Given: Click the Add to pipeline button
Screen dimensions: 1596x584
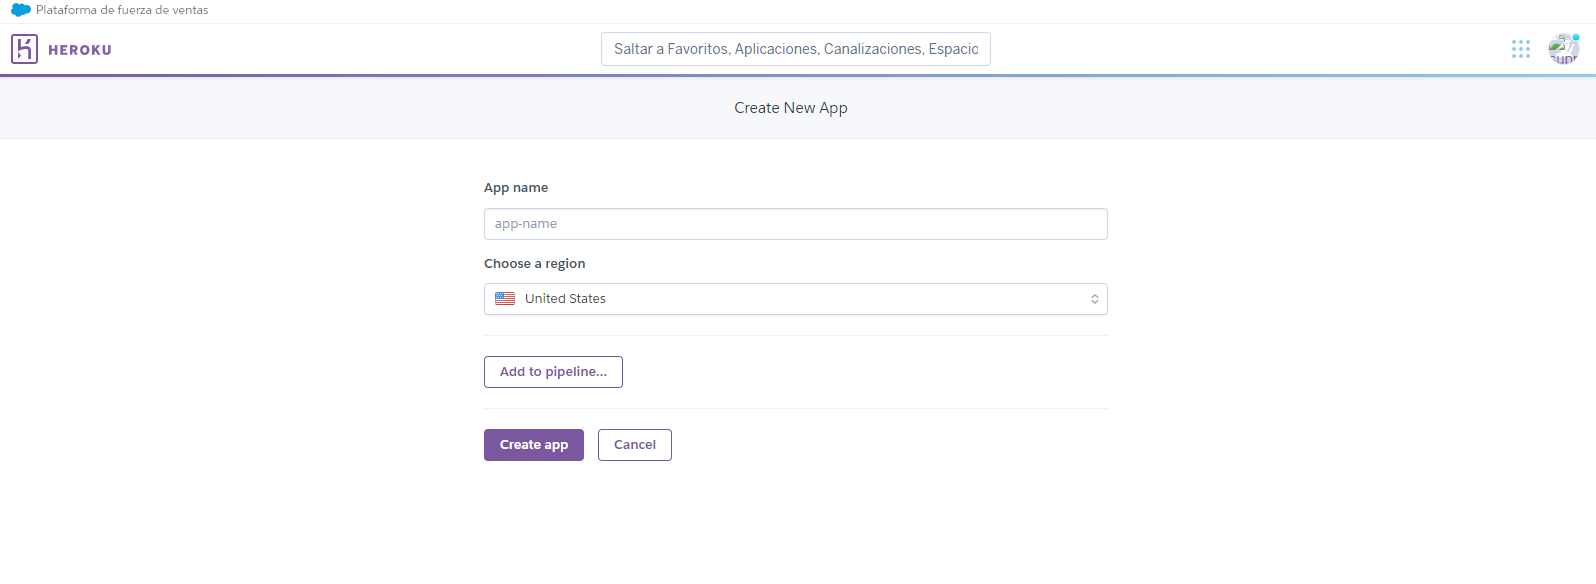Looking at the screenshot, I should click(x=553, y=372).
